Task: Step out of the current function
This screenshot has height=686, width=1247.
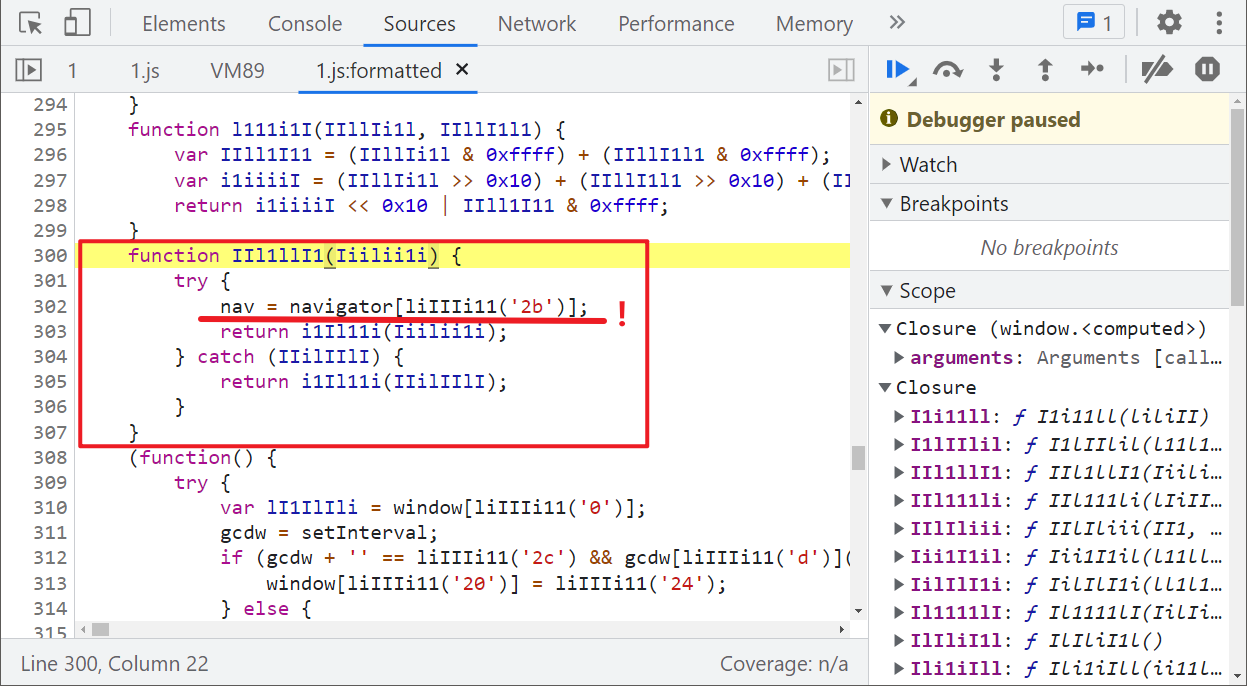Action: coord(1045,70)
